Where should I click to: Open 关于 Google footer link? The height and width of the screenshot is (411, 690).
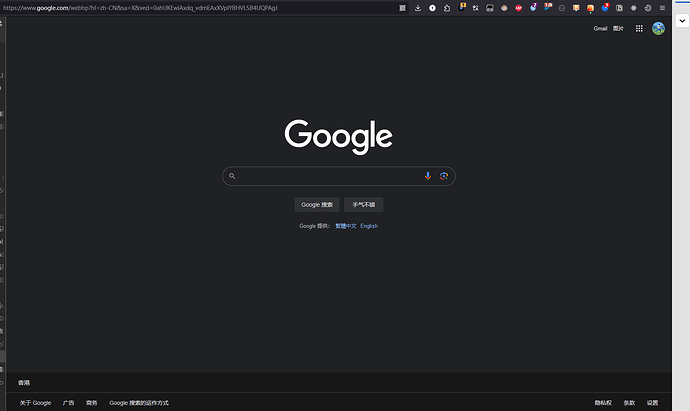coord(35,403)
